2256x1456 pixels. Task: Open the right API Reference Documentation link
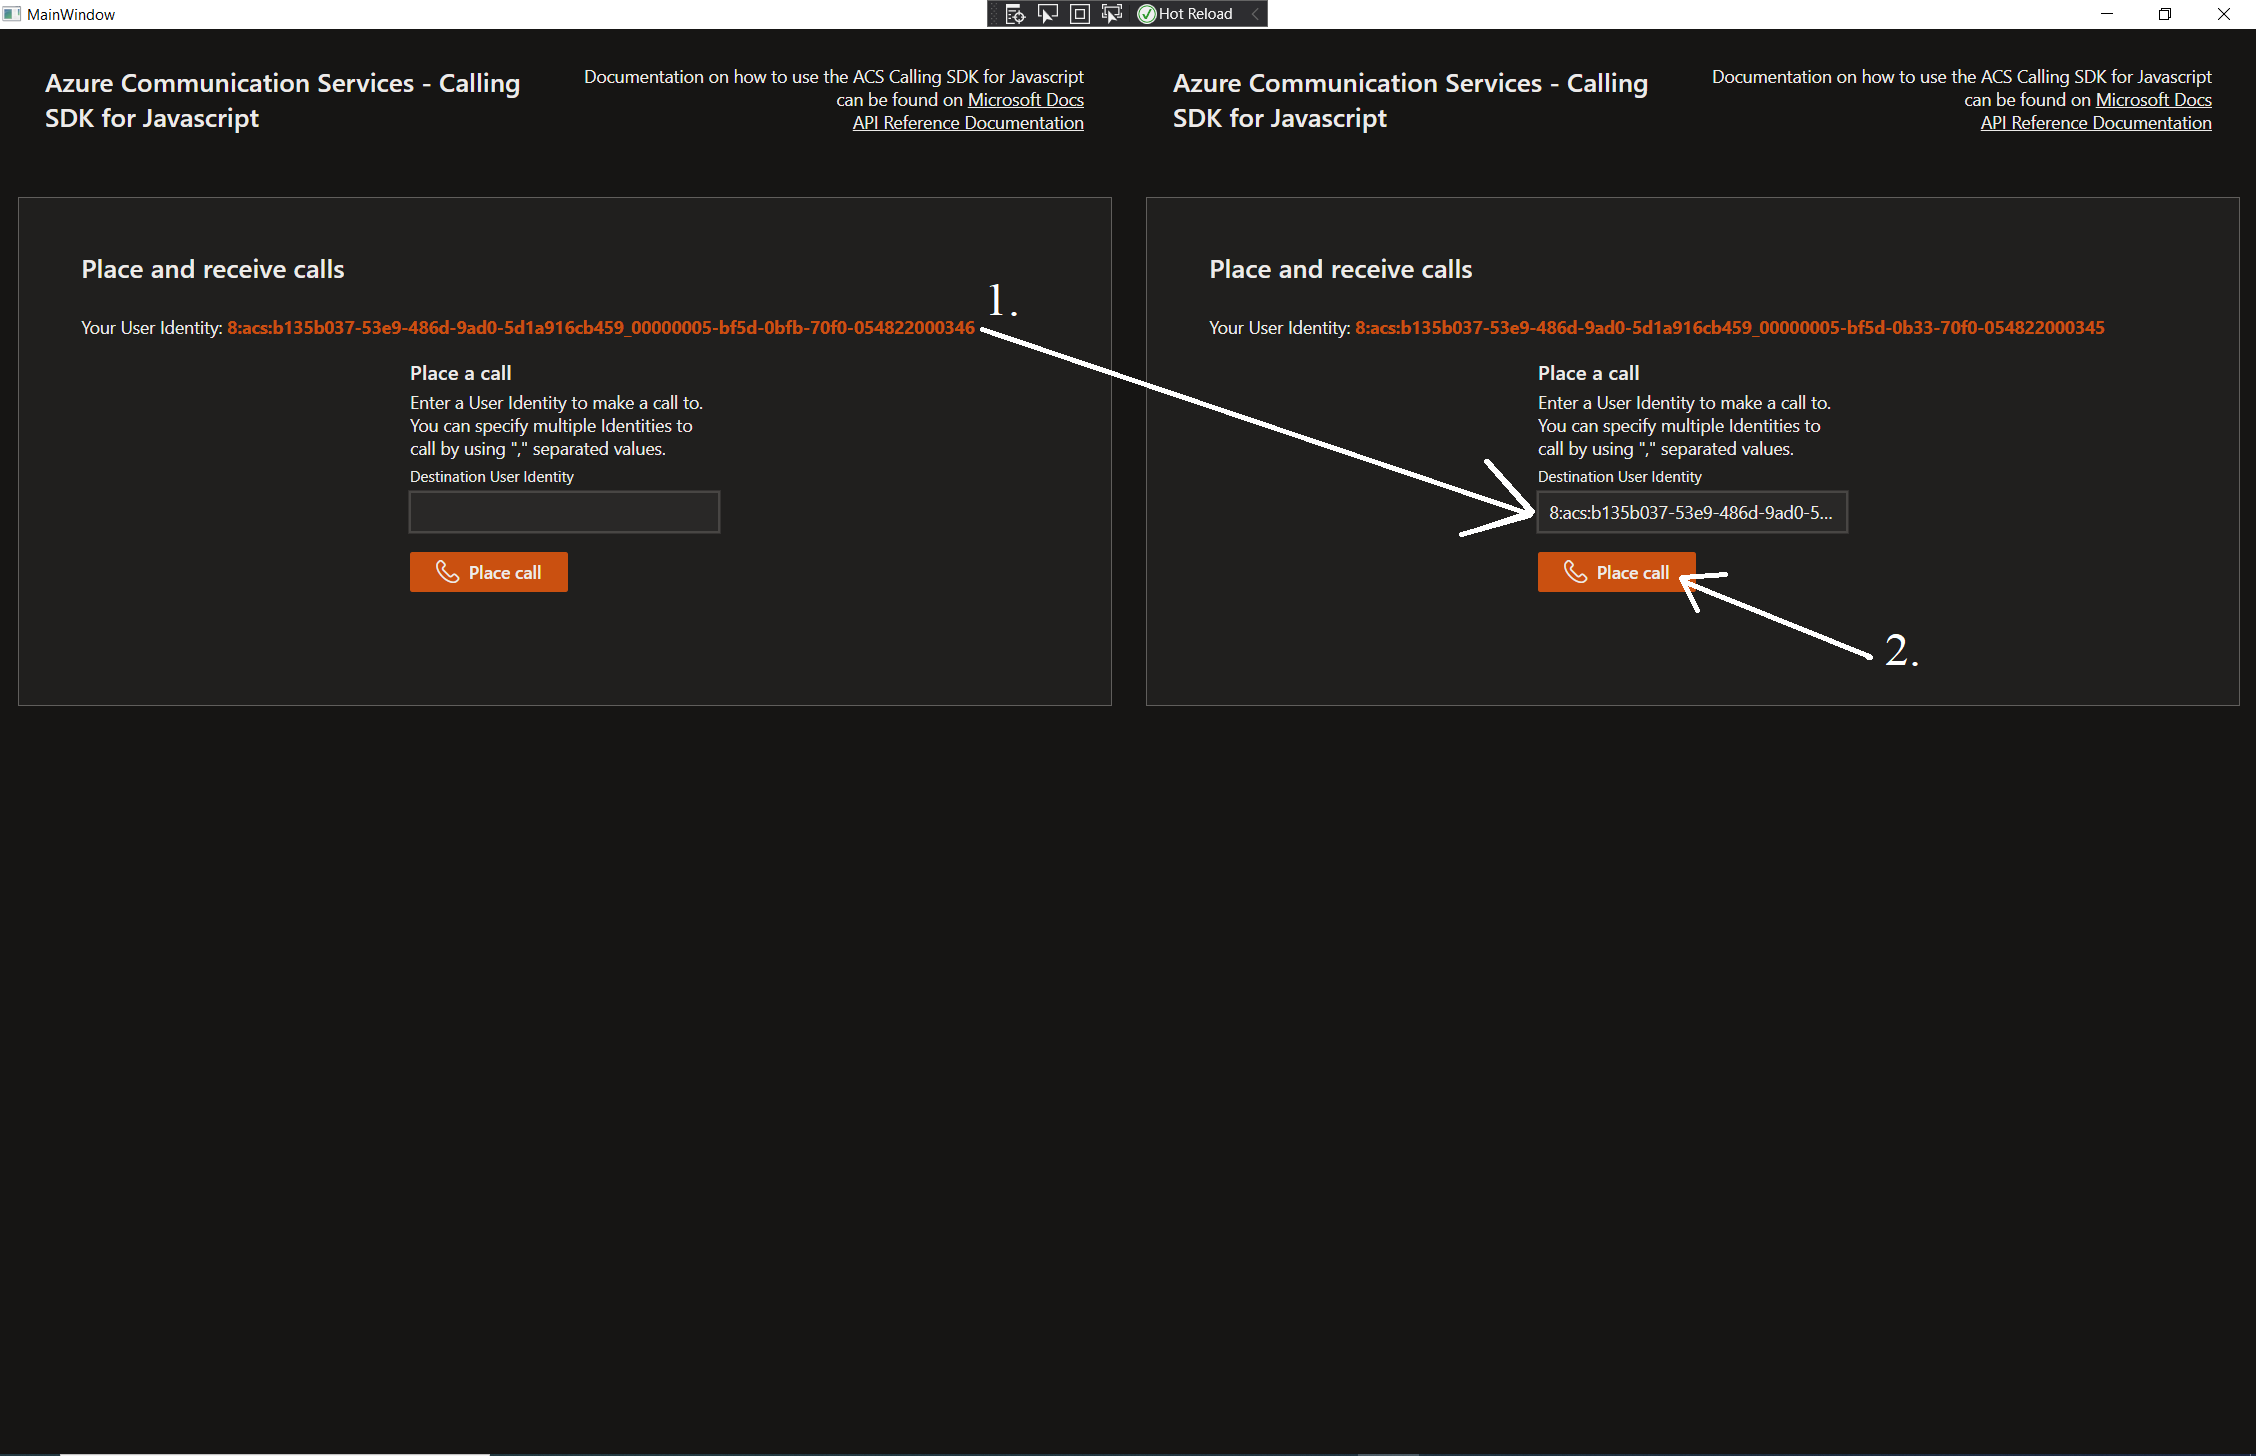click(x=2095, y=123)
